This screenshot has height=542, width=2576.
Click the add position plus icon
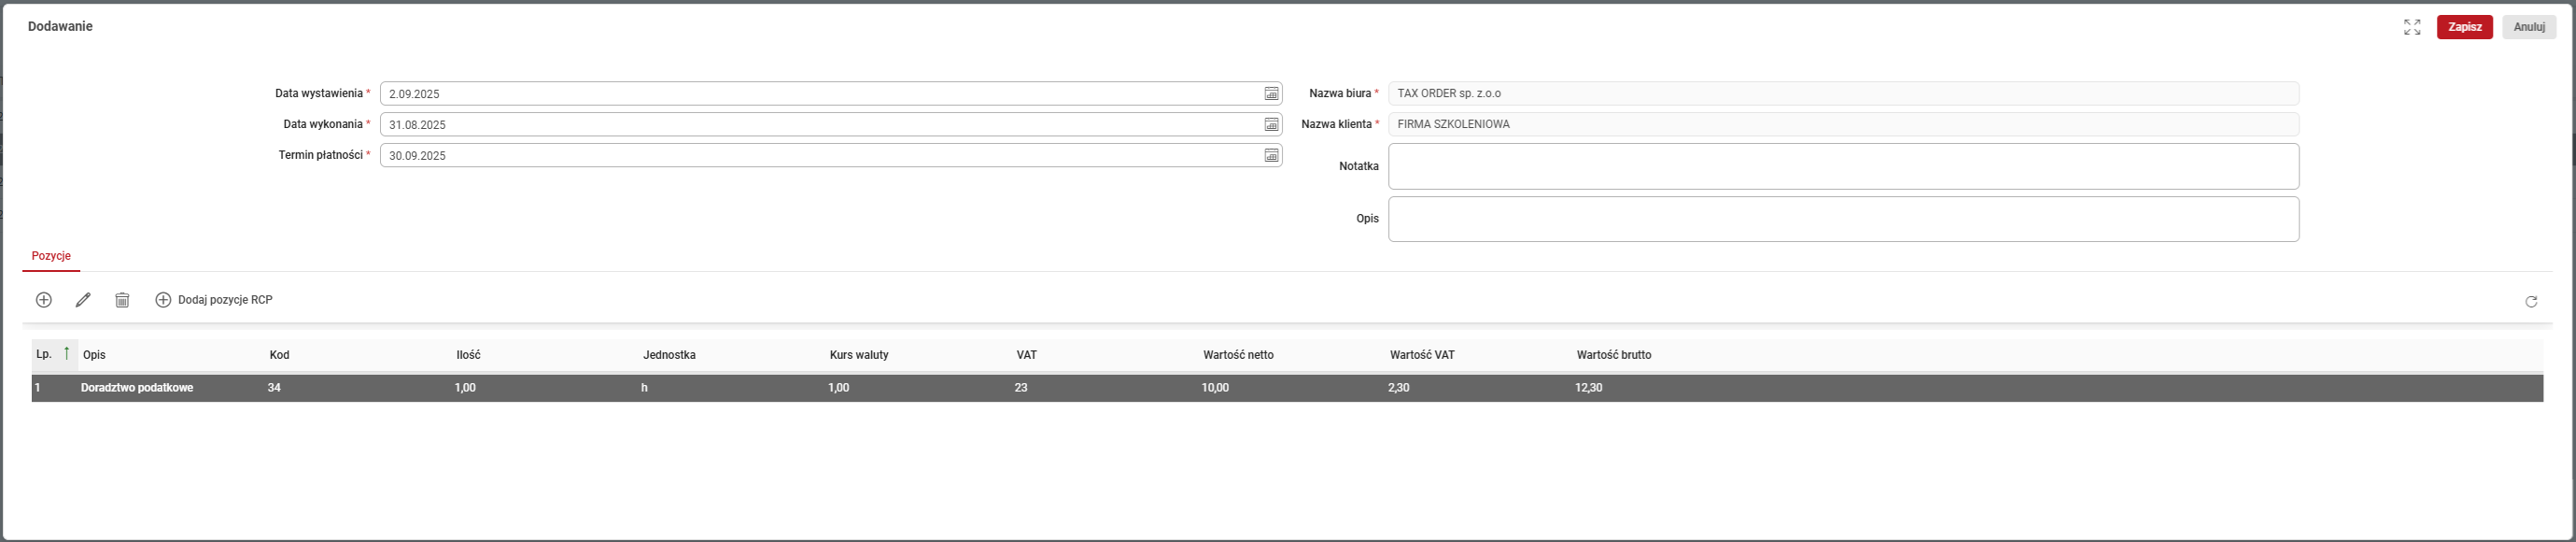point(44,300)
